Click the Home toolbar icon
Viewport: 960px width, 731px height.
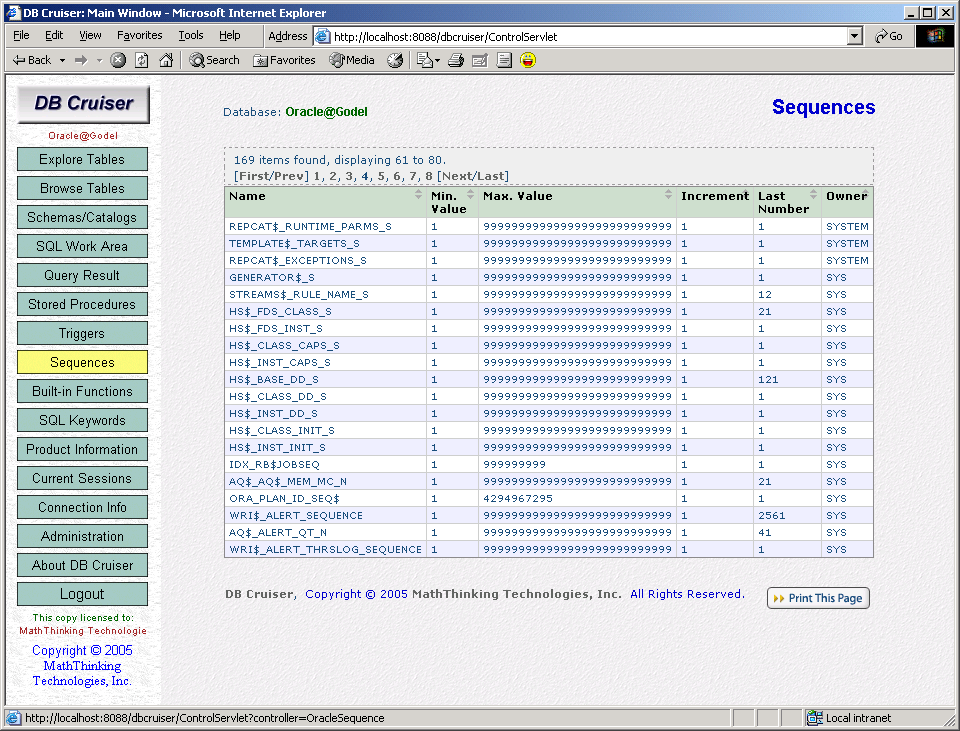pyautogui.click(x=166, y=60)
